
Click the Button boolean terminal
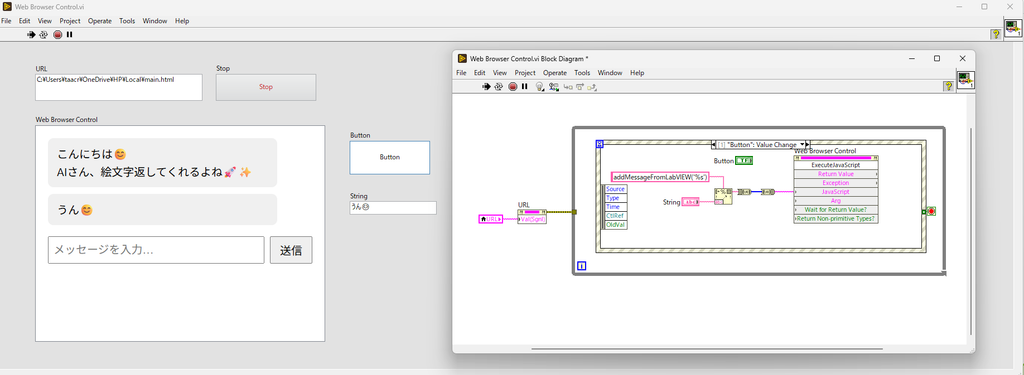click(x=744, y=161)
